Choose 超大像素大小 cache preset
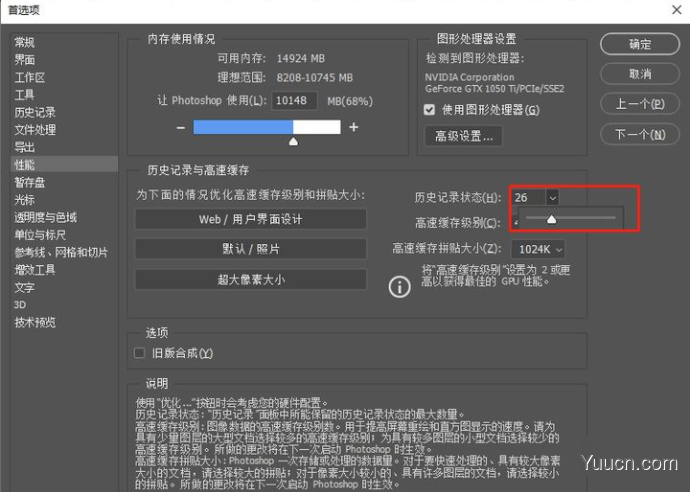The width and height of the screenshot is (690, 492). [x=250, y=279]
